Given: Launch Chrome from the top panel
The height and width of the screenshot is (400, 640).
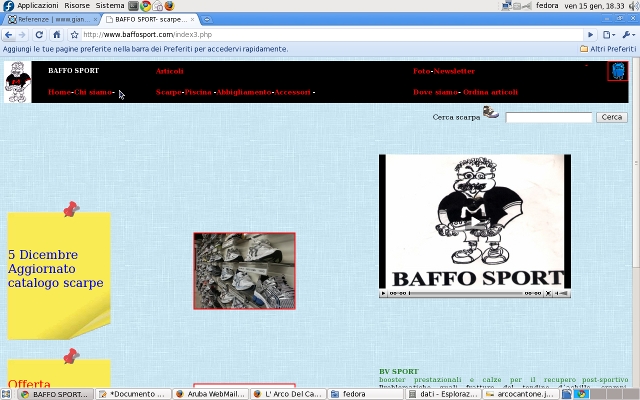Looking at the screenshot, I should point(145,6).
